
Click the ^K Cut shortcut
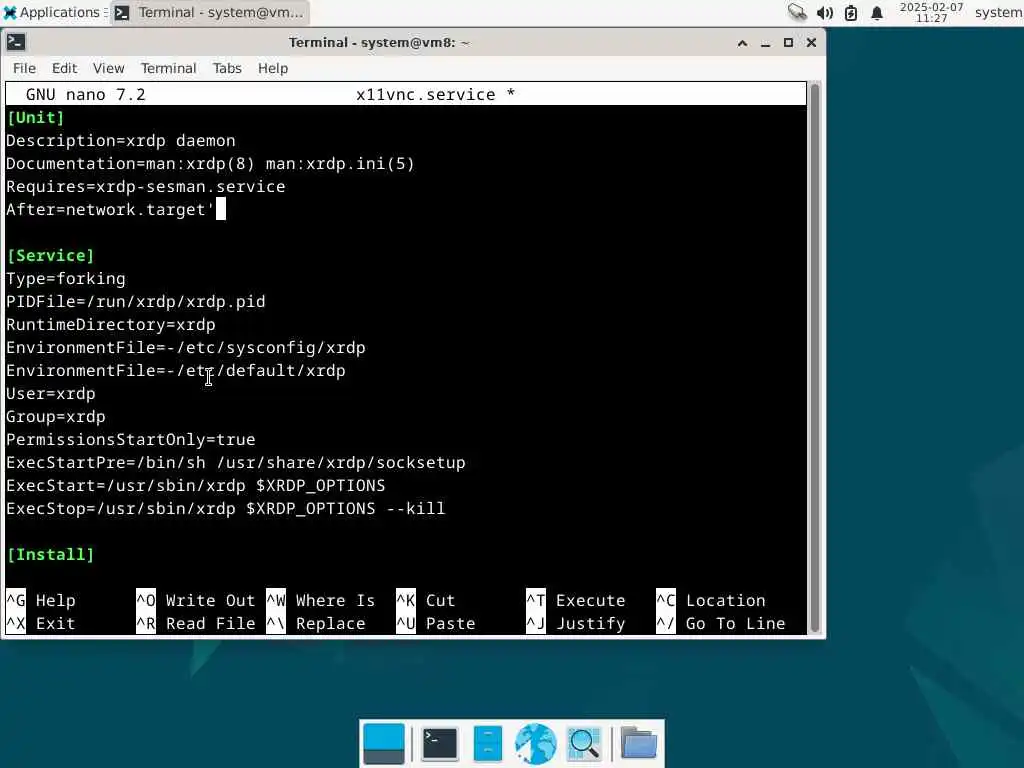tap(425, 600)
